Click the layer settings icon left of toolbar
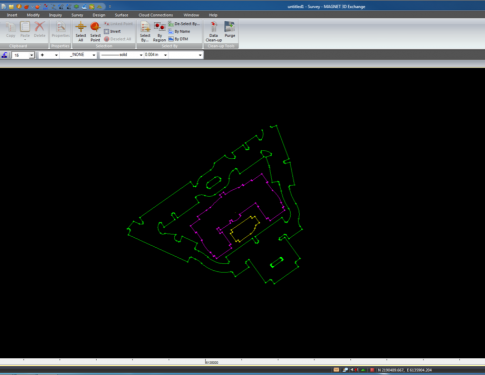The width and height of the screenshot is (485, 375). [5, 55]
